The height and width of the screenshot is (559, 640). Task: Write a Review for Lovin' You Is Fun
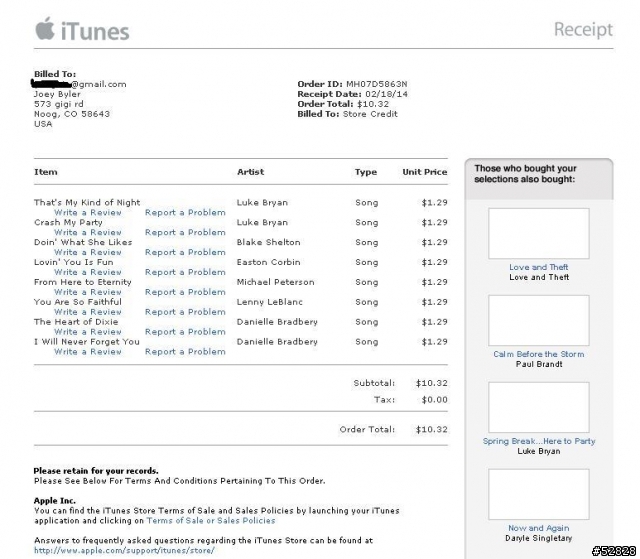(x=88, y=272)
